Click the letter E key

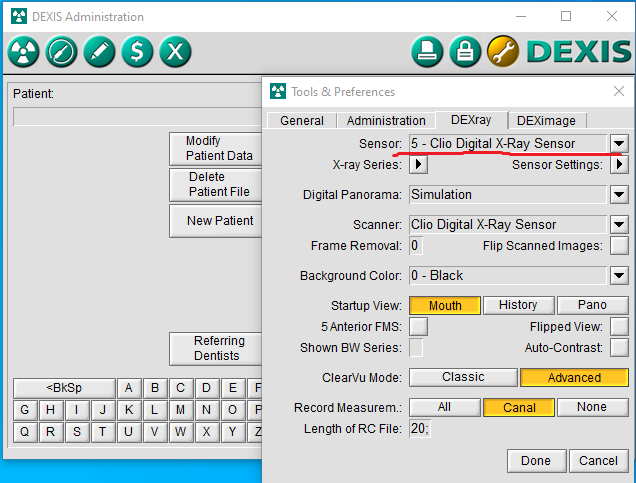tap(232, 388)
